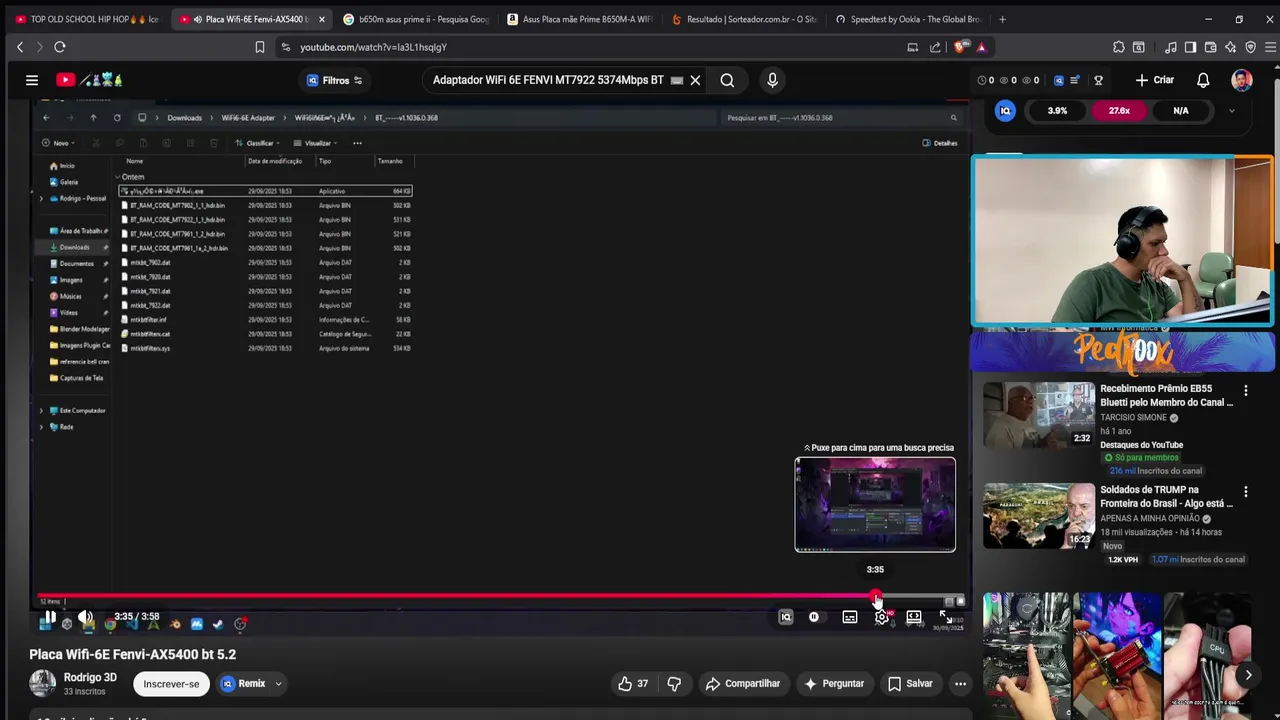
Task: Click the Perguntar button
Action: [x=834, y=684]
